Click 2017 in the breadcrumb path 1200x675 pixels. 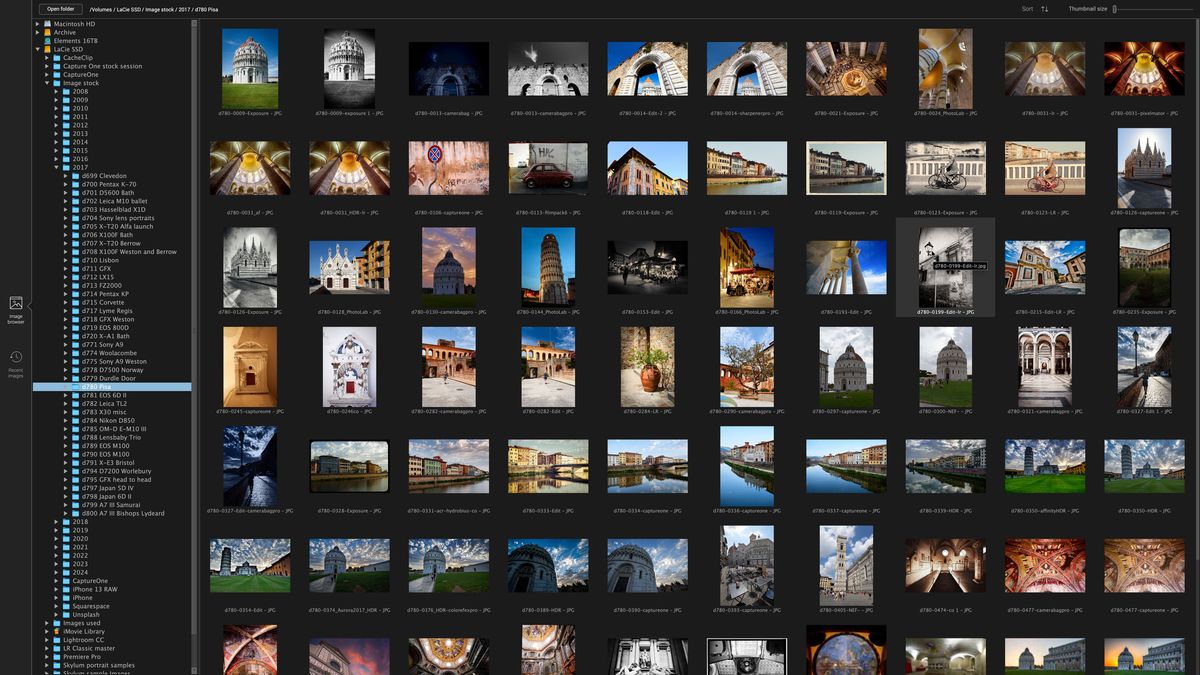(184, 9)
